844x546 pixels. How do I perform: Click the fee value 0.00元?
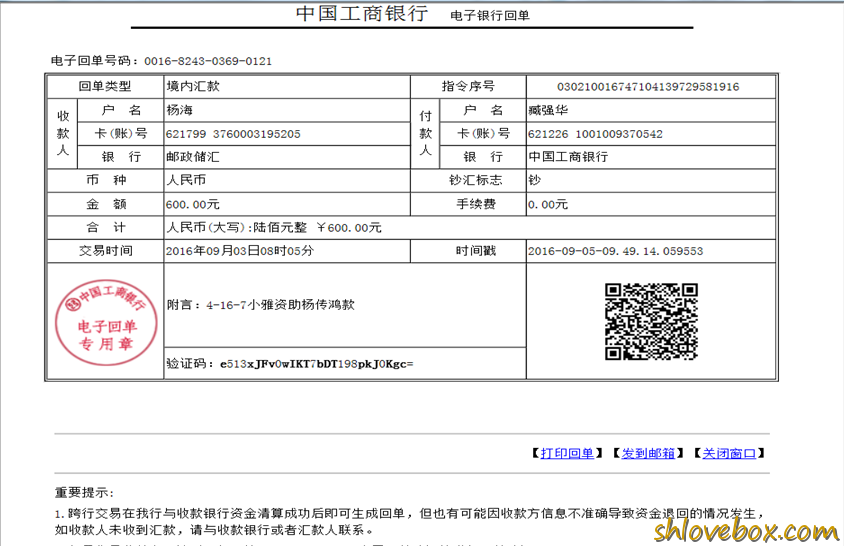(x=548, y=204)
